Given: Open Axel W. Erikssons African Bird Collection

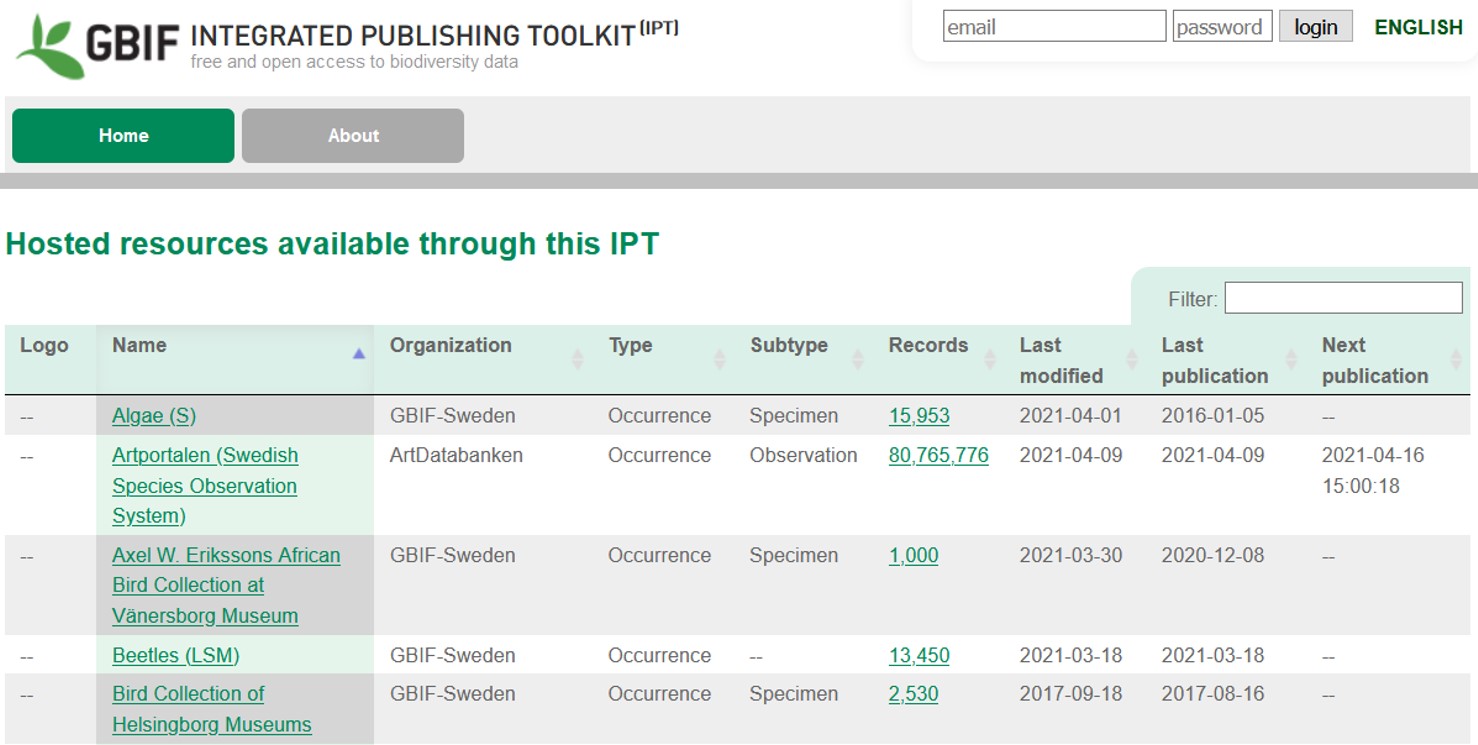Looking at the screenshot, I should [226, 585].
